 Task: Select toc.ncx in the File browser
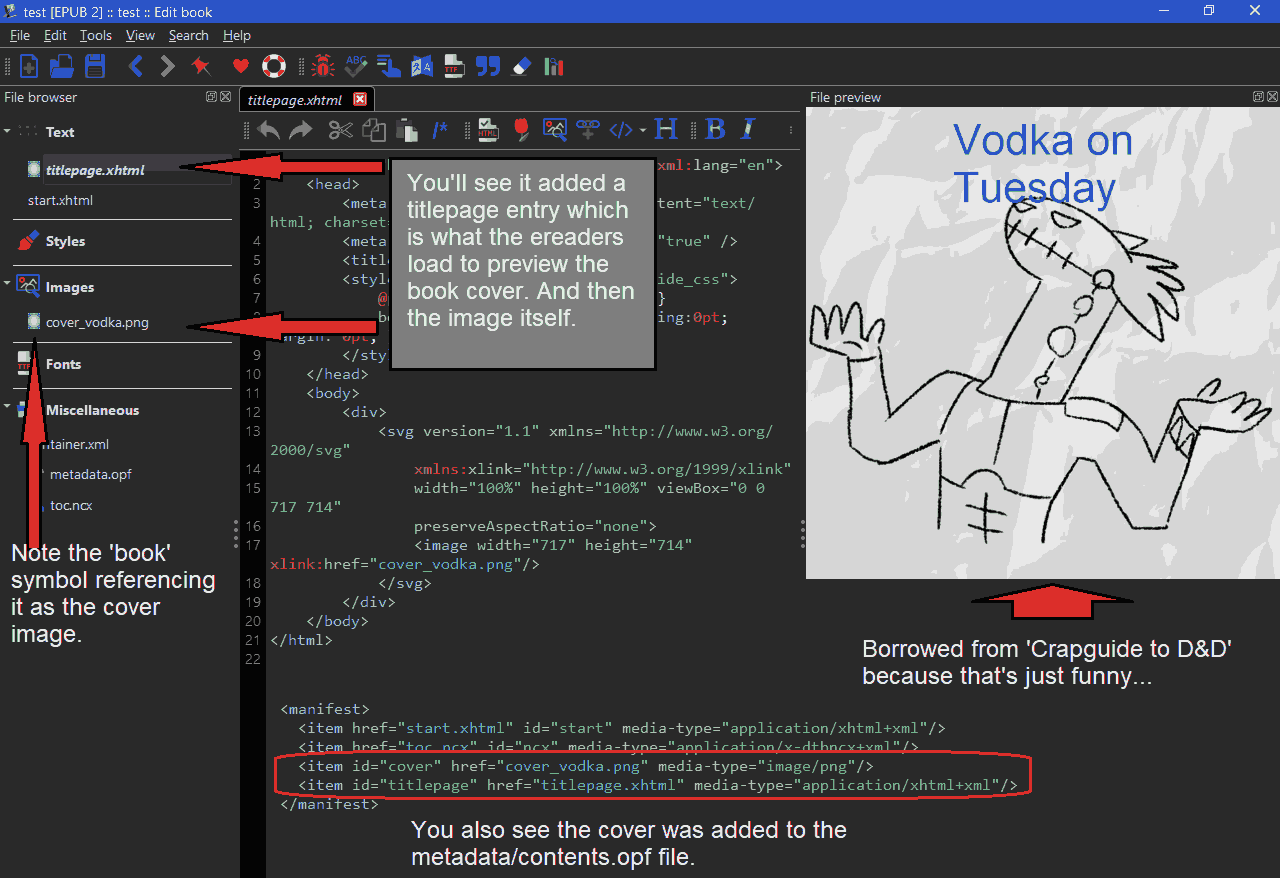coord(71,505)
